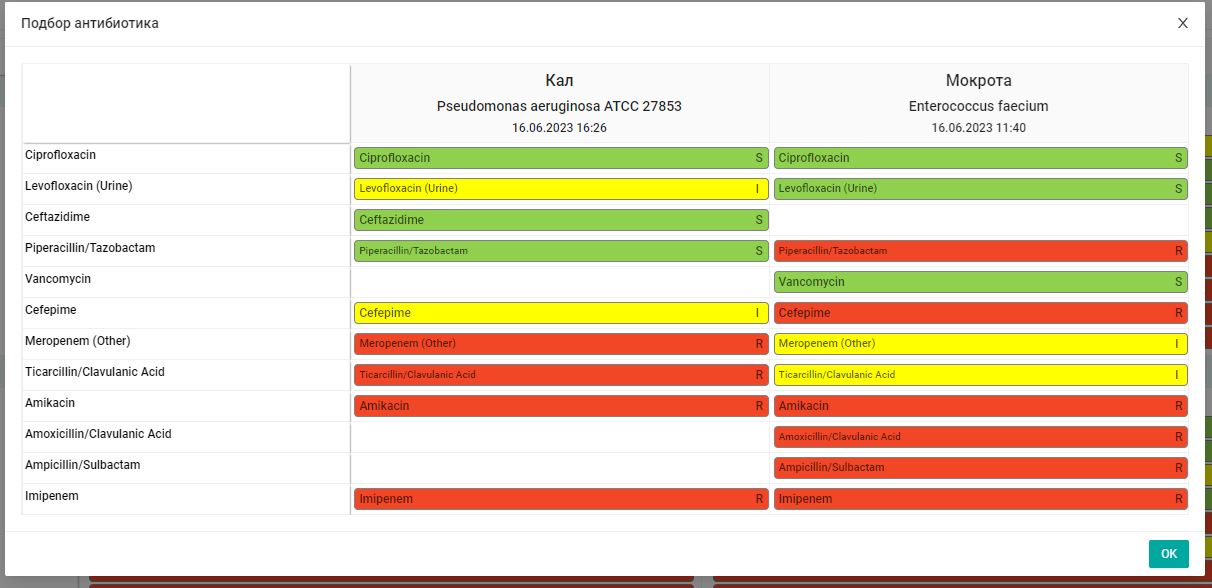Image resolution: width=1212 pixels, height=588 pixels.
Task: Click the Мокрота sample column header
Action: (x=978, y=81)
